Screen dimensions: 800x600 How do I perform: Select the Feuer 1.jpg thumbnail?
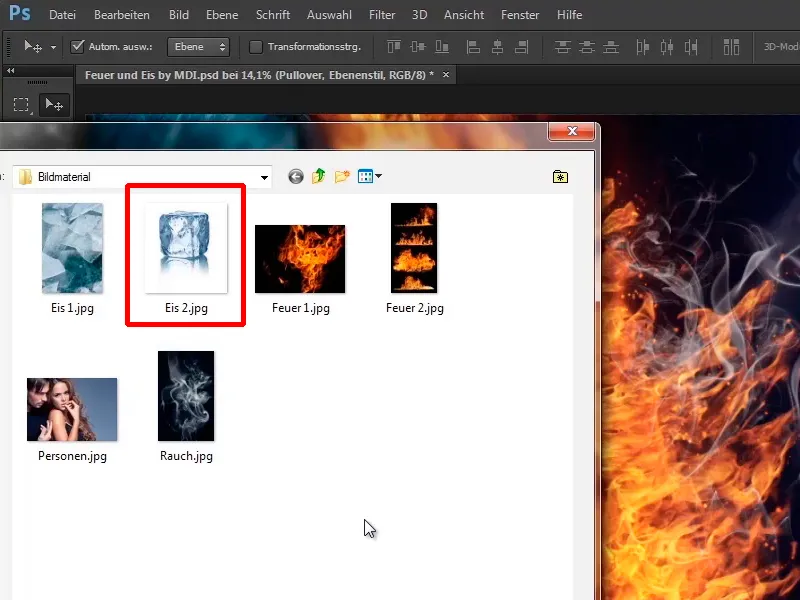coord(300,259)
